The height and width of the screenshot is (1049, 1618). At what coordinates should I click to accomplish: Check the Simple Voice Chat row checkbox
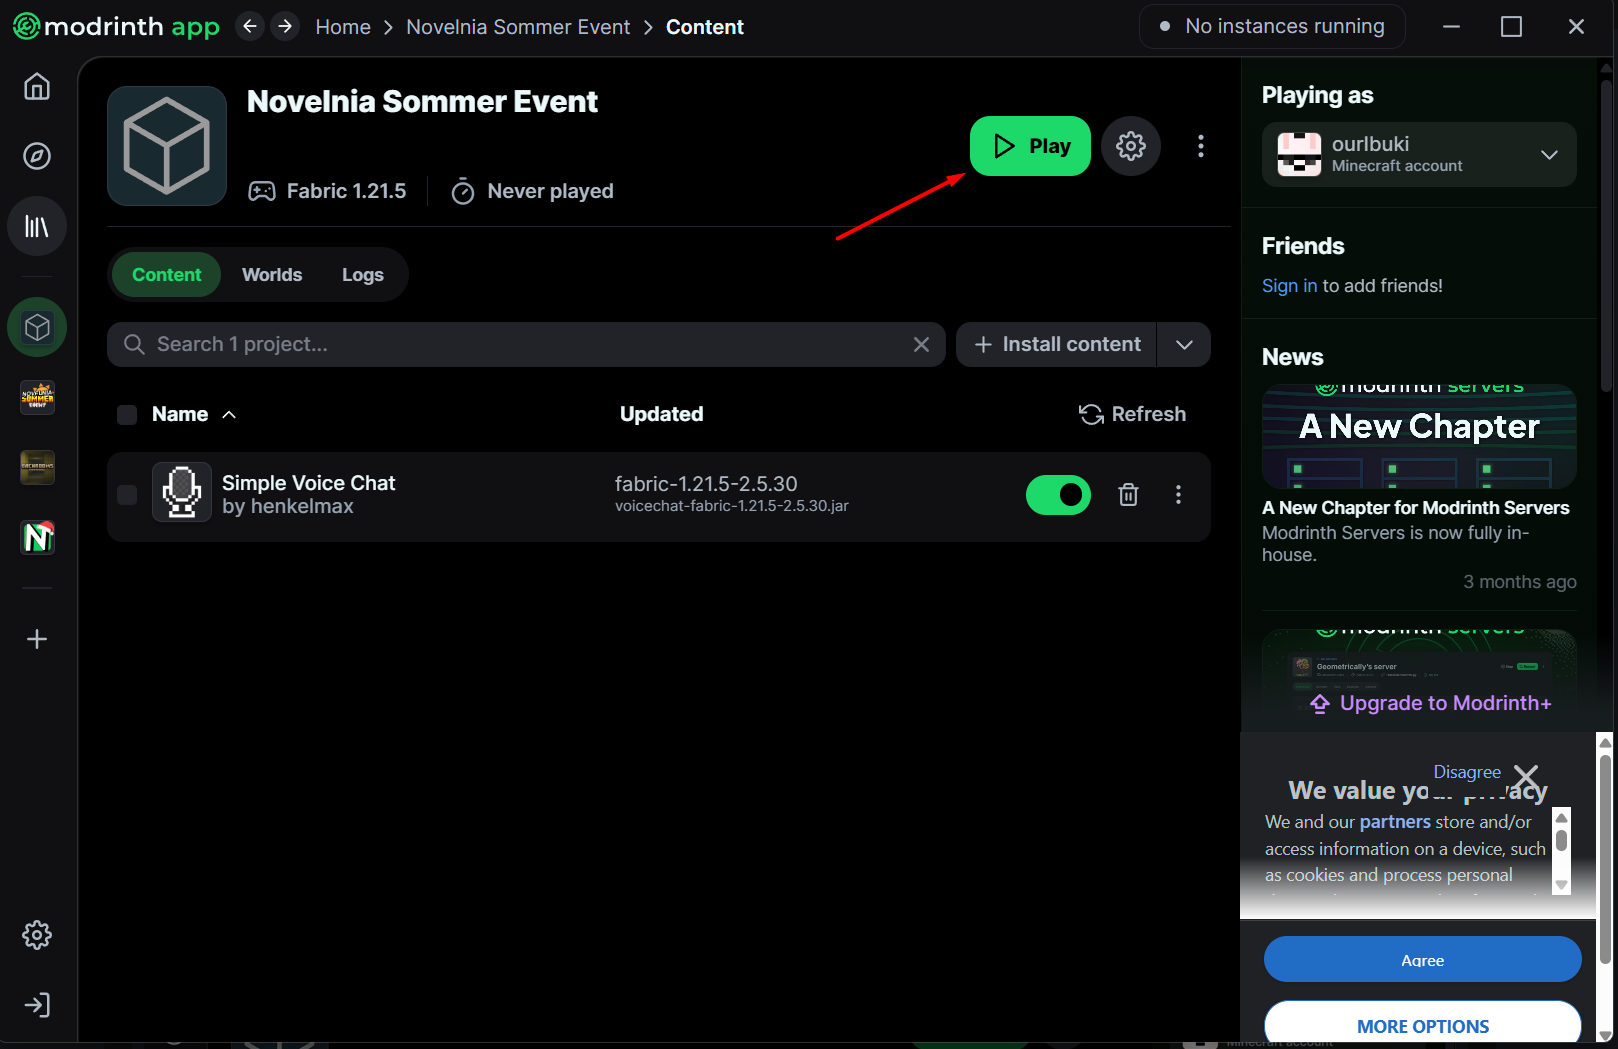(x=127, y=495)
